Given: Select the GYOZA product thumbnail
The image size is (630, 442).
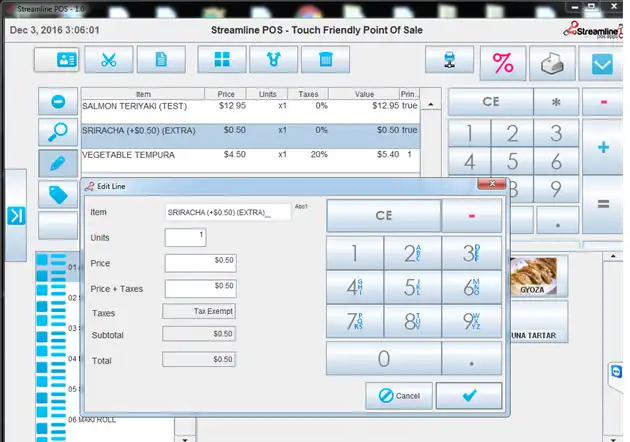Looking at the screenshot, I should 538,276.
